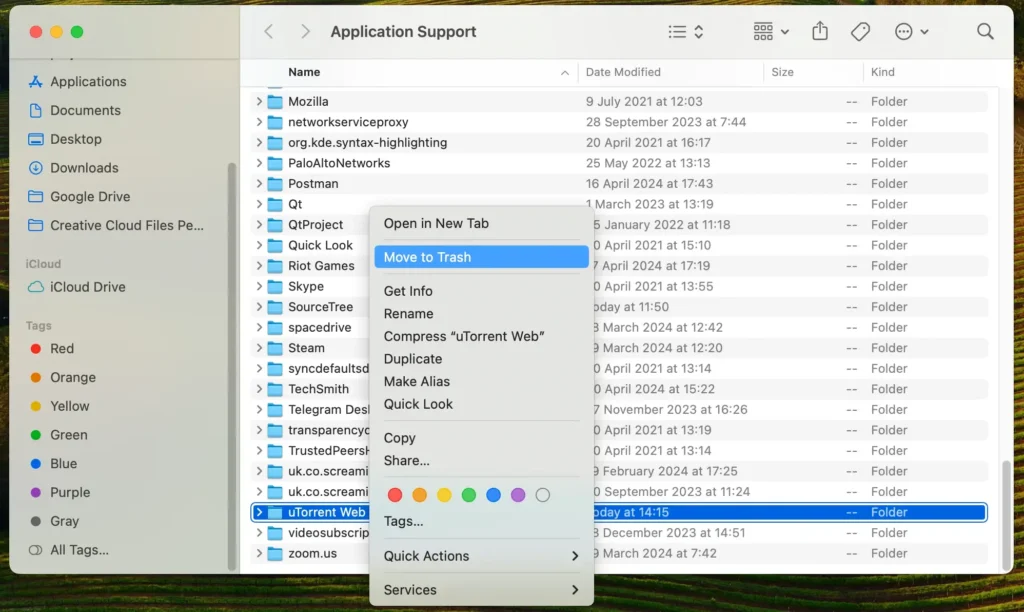Open iCloud Drive in the sidebar
This screenshot has width=1024, height=612.
(76, 287)
